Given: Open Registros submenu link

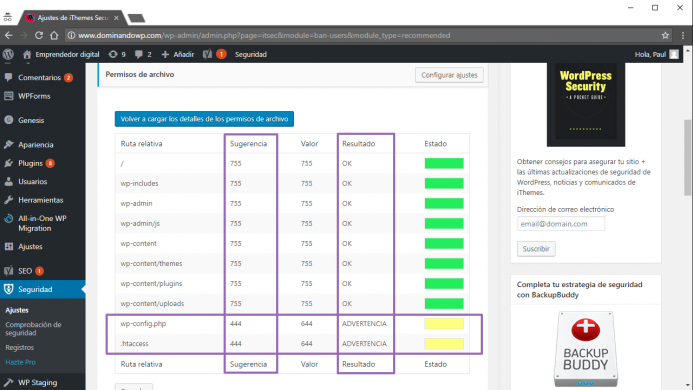Looking at the screenshot, I should pyautogui.click(x=19, y=348).
